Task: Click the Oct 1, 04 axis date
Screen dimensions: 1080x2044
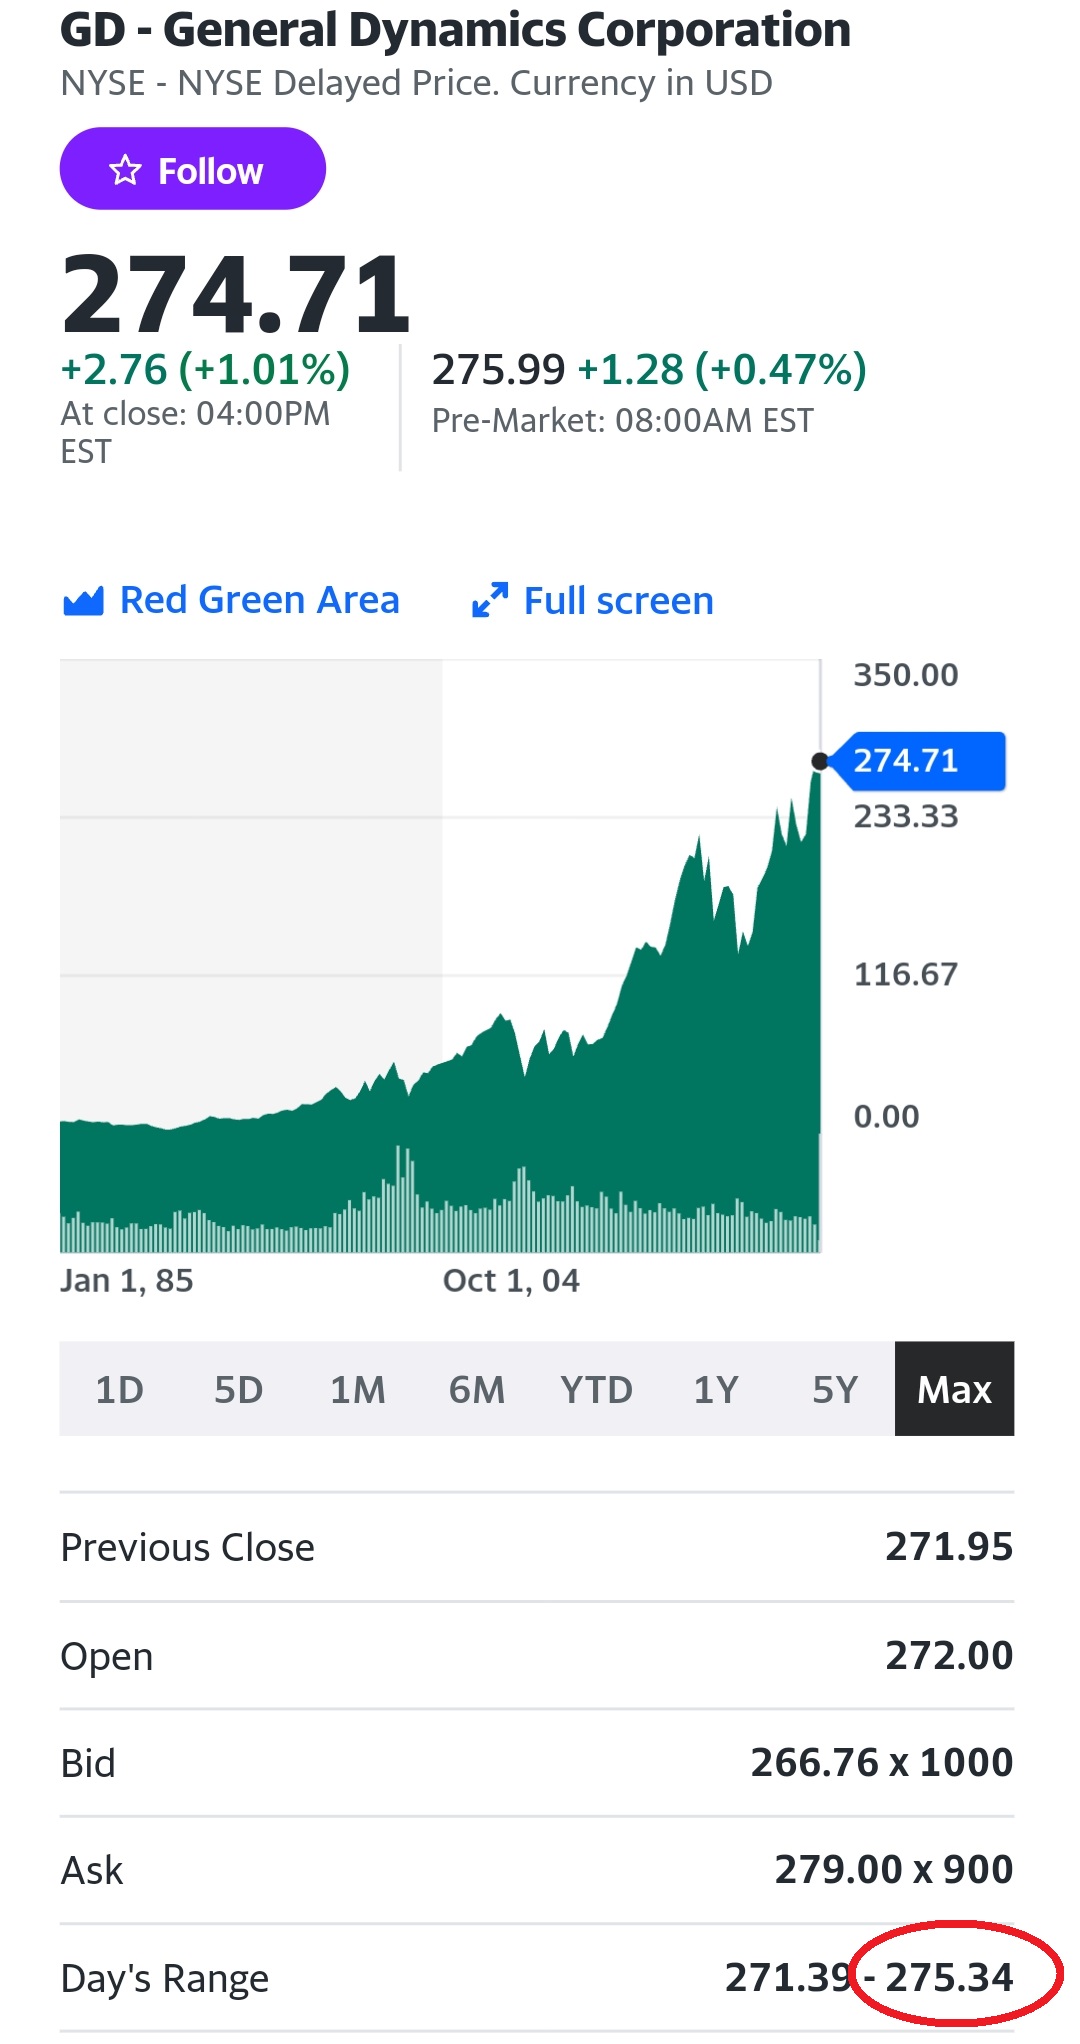Action: click(511, 1281)
